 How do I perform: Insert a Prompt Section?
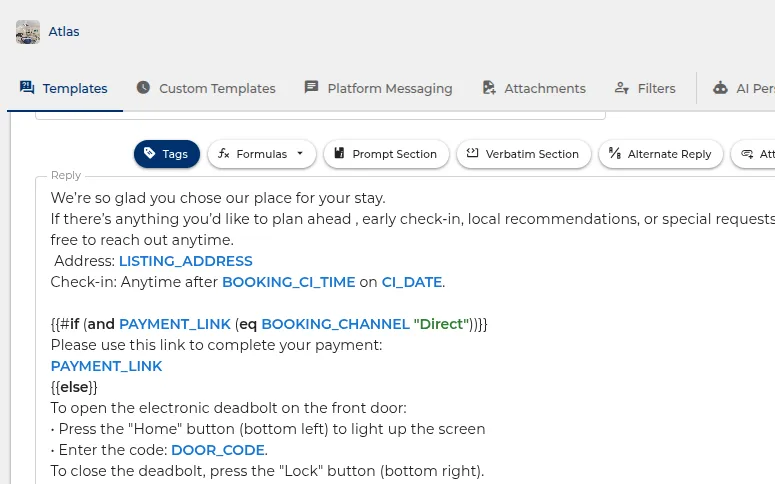386,154
